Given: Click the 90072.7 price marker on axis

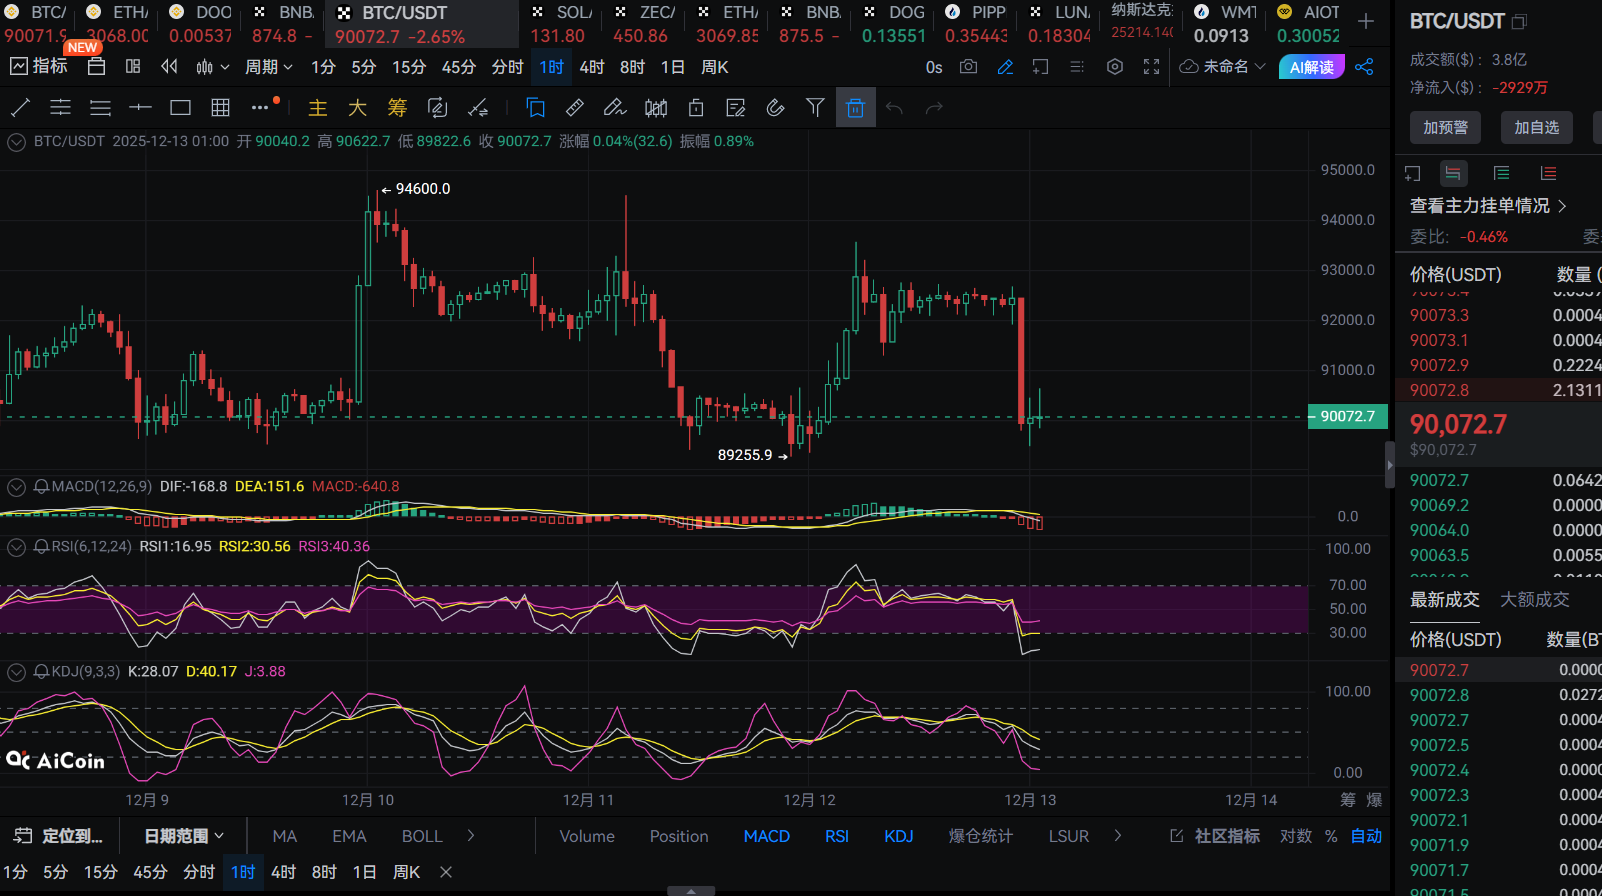Looking at the screenshot, I should pos(1347,416).
